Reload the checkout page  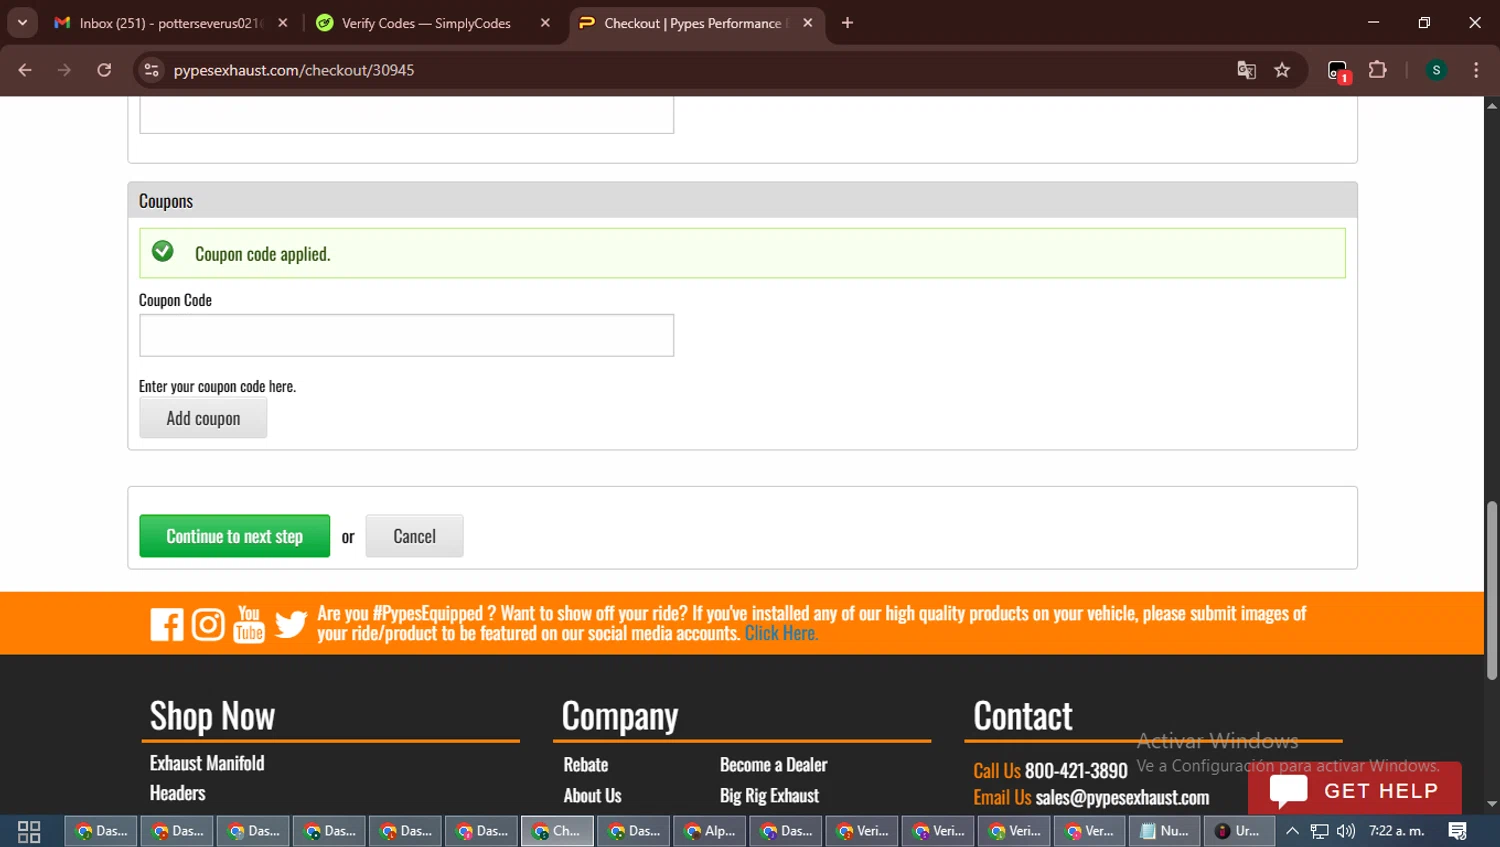coord(104,70)
